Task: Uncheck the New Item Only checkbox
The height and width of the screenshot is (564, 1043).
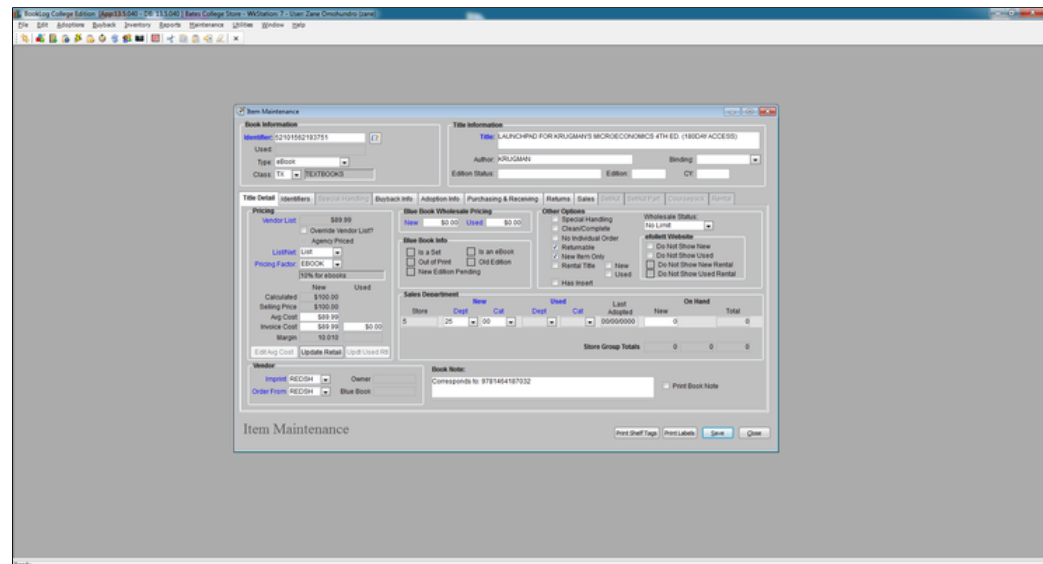Action: [555, 257]
